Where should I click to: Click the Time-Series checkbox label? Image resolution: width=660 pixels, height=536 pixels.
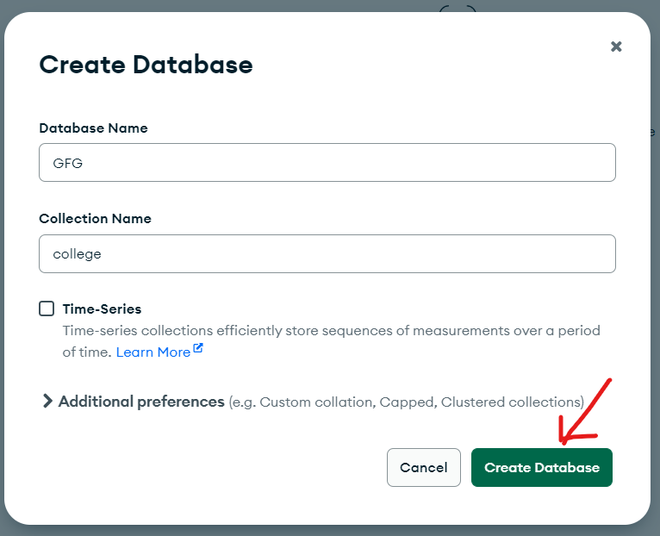pyautogui.click(x=102, y=309)
